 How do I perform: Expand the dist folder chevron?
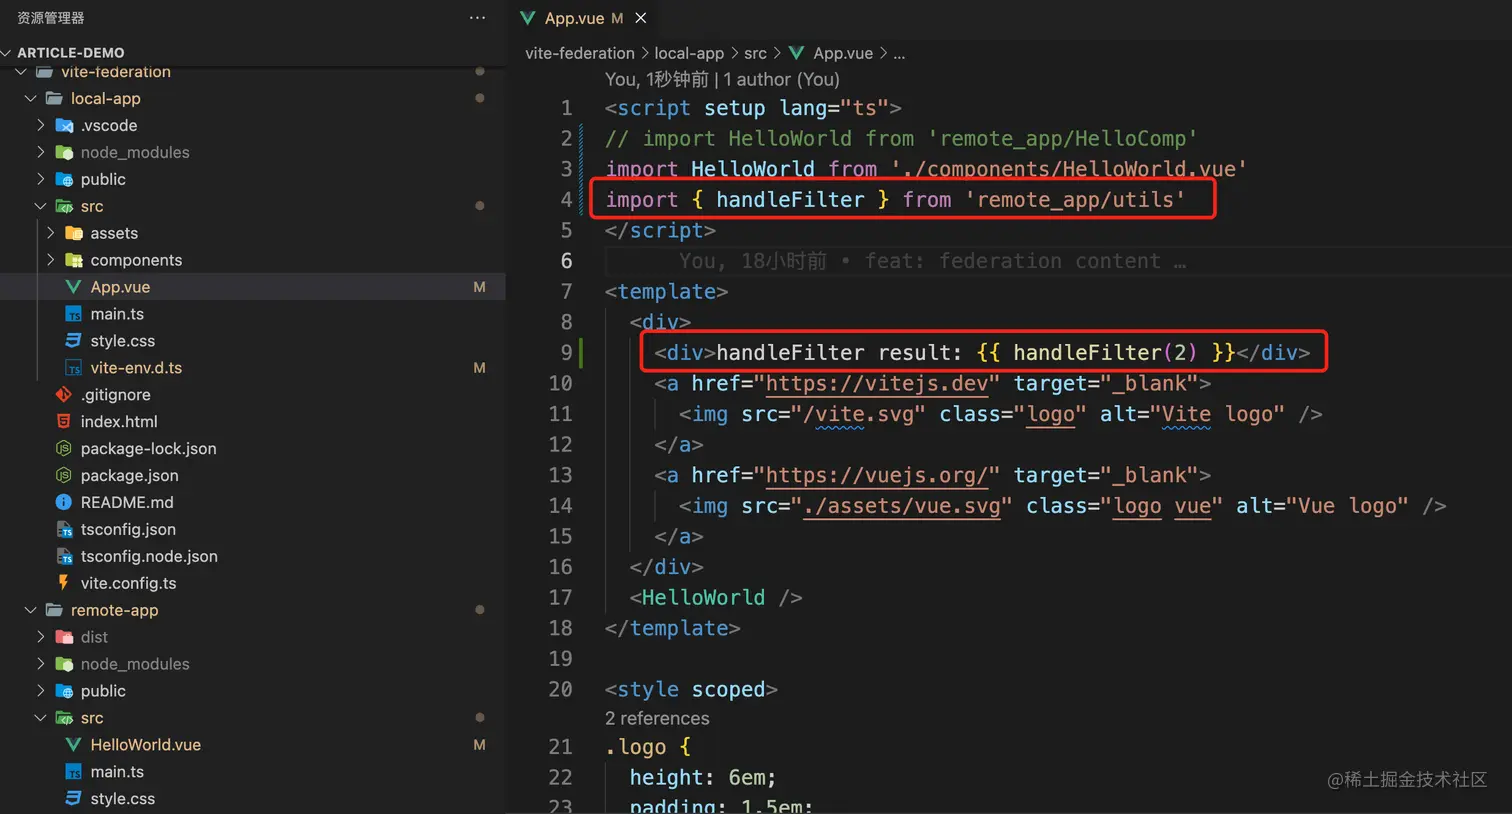click(40, 637)
